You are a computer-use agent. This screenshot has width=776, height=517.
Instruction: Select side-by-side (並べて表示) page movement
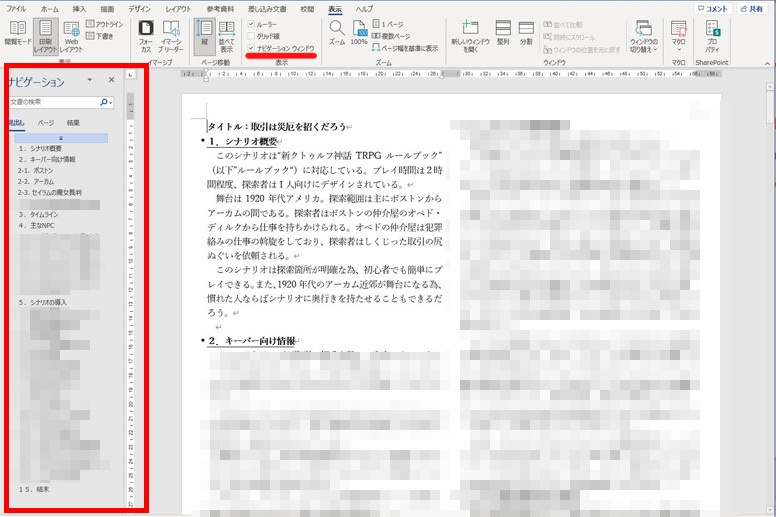227,37
